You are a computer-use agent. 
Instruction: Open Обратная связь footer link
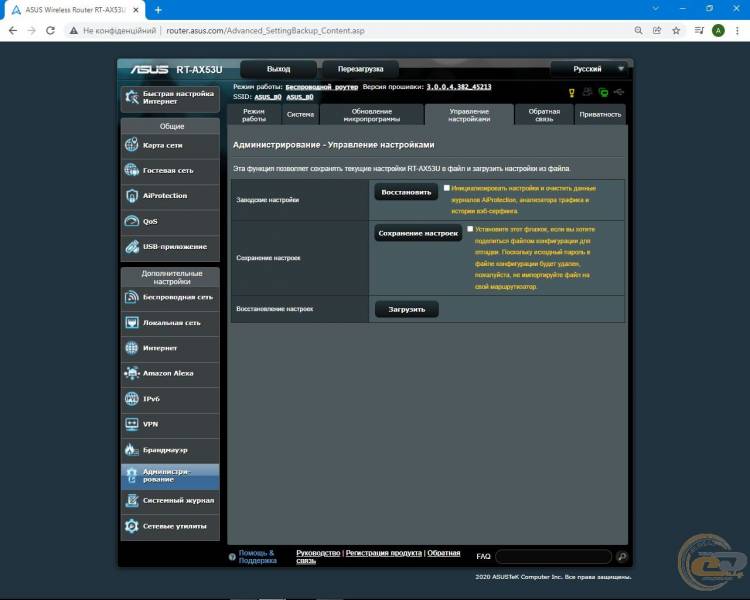click(378, 557)
